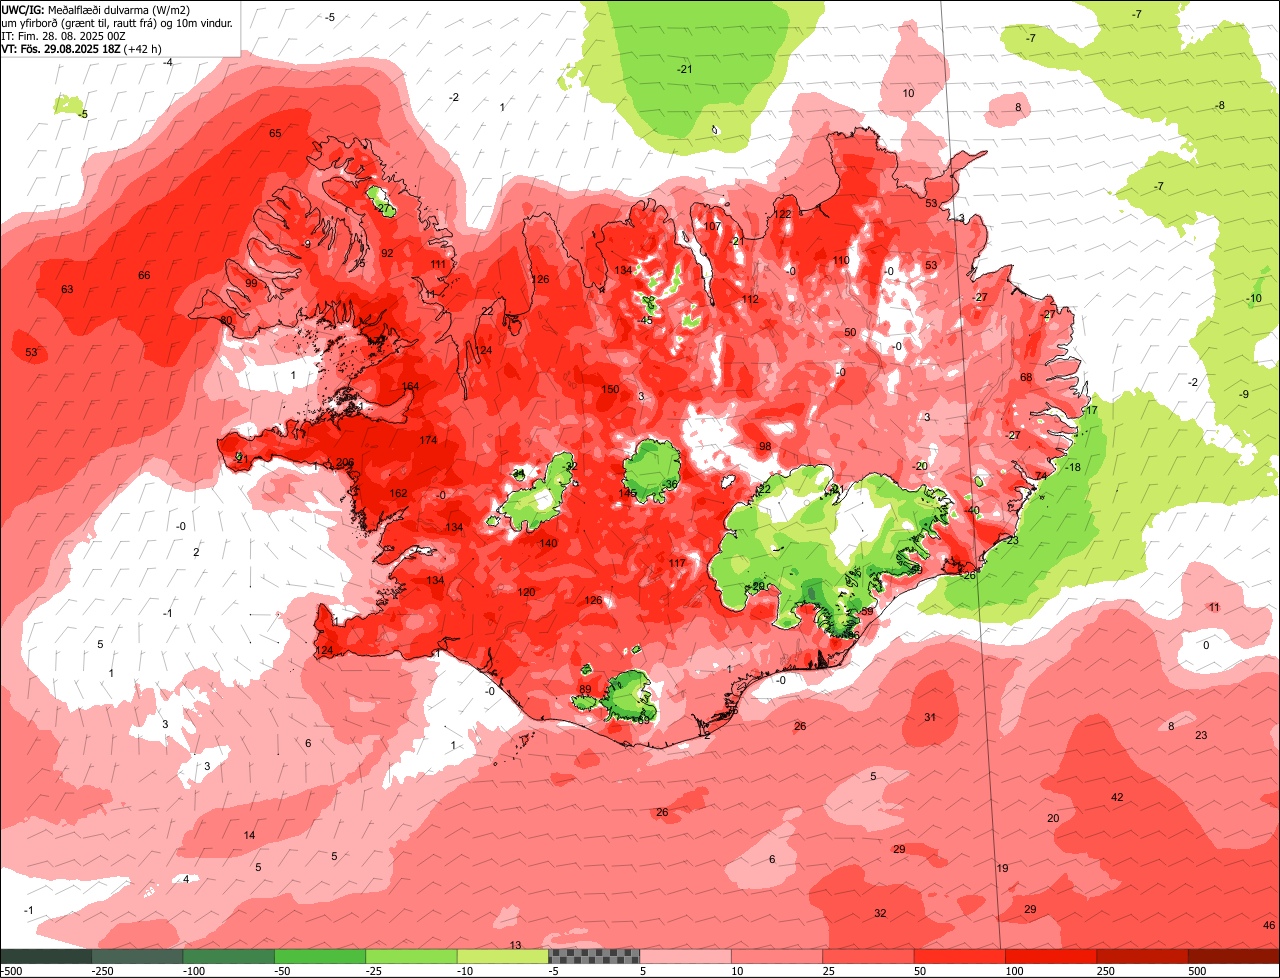Click the map value 107
Image resolution: width=1280 pixels, height=978 pixels.
[x=712, y=226]
